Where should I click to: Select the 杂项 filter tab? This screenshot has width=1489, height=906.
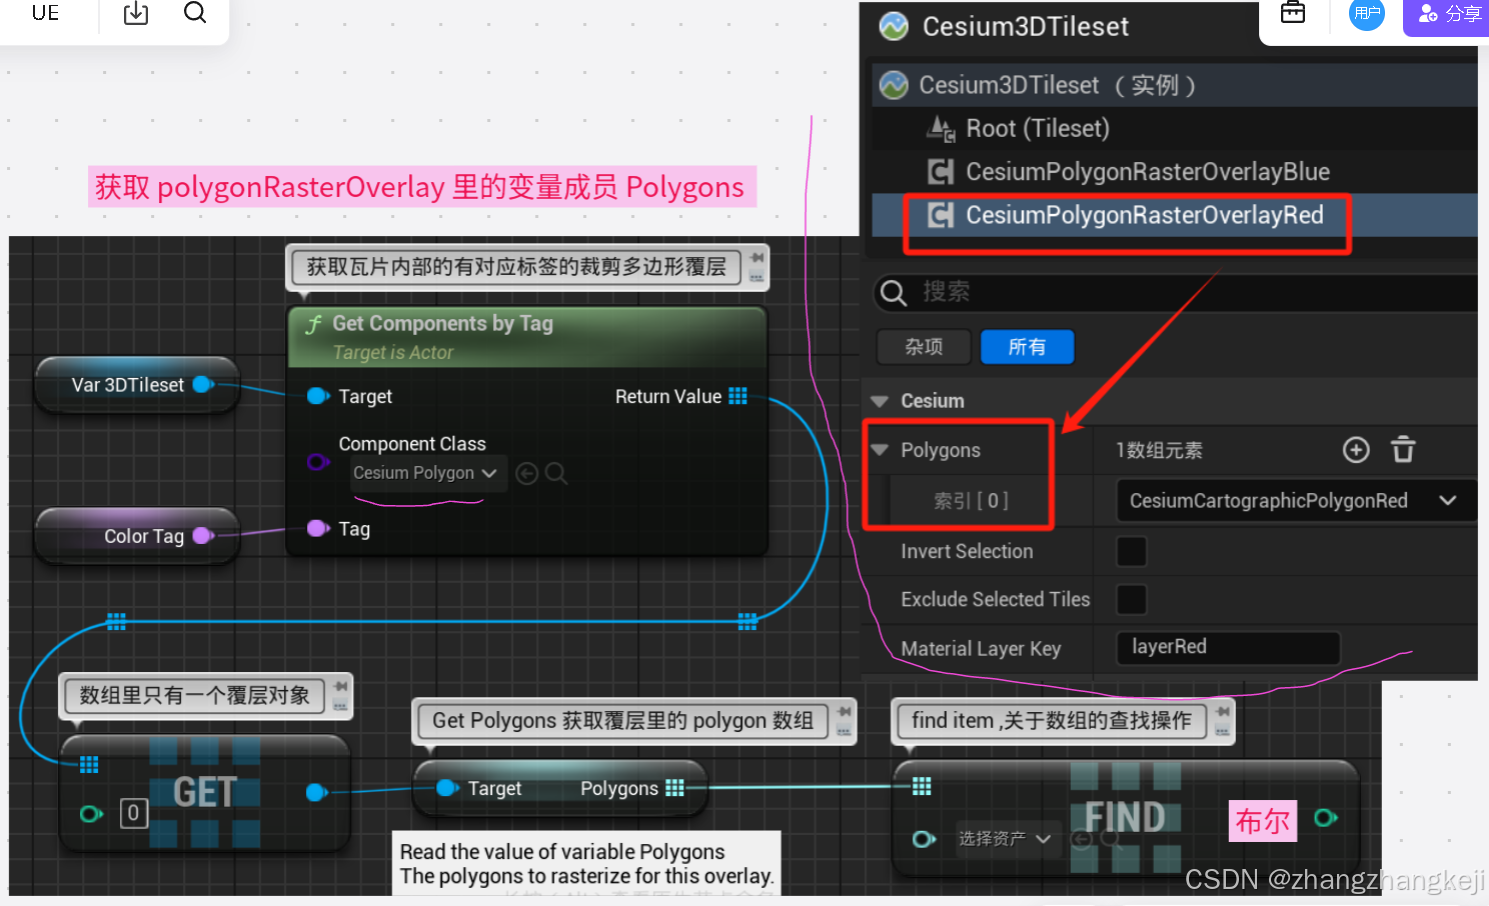[x=923, y=347]
